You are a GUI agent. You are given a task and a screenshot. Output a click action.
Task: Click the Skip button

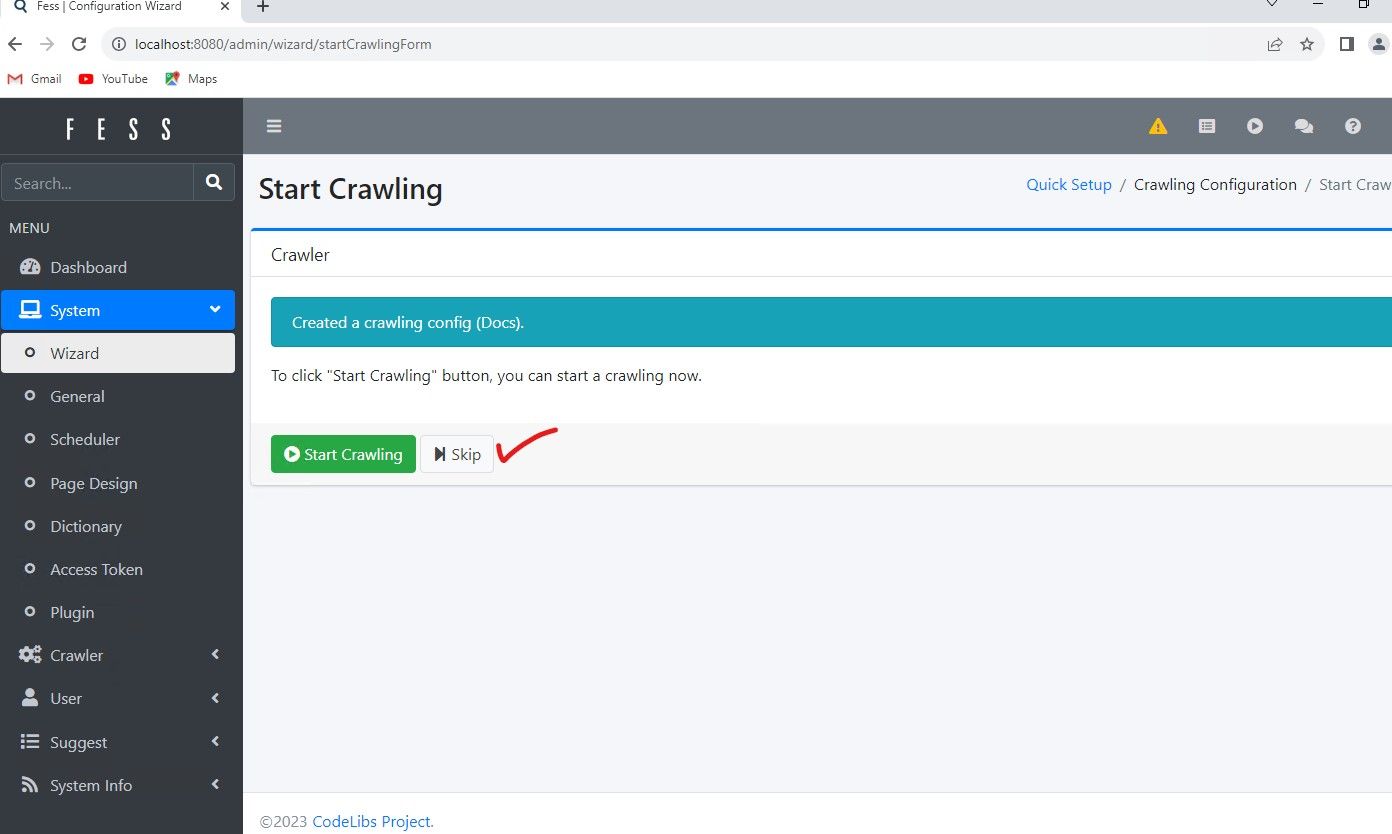pyautogui.click(x=457, y=454)
